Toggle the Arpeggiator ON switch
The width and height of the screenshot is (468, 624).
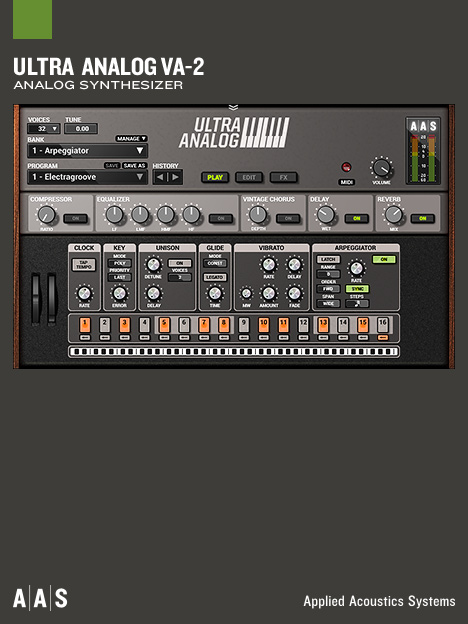point(384,259)
